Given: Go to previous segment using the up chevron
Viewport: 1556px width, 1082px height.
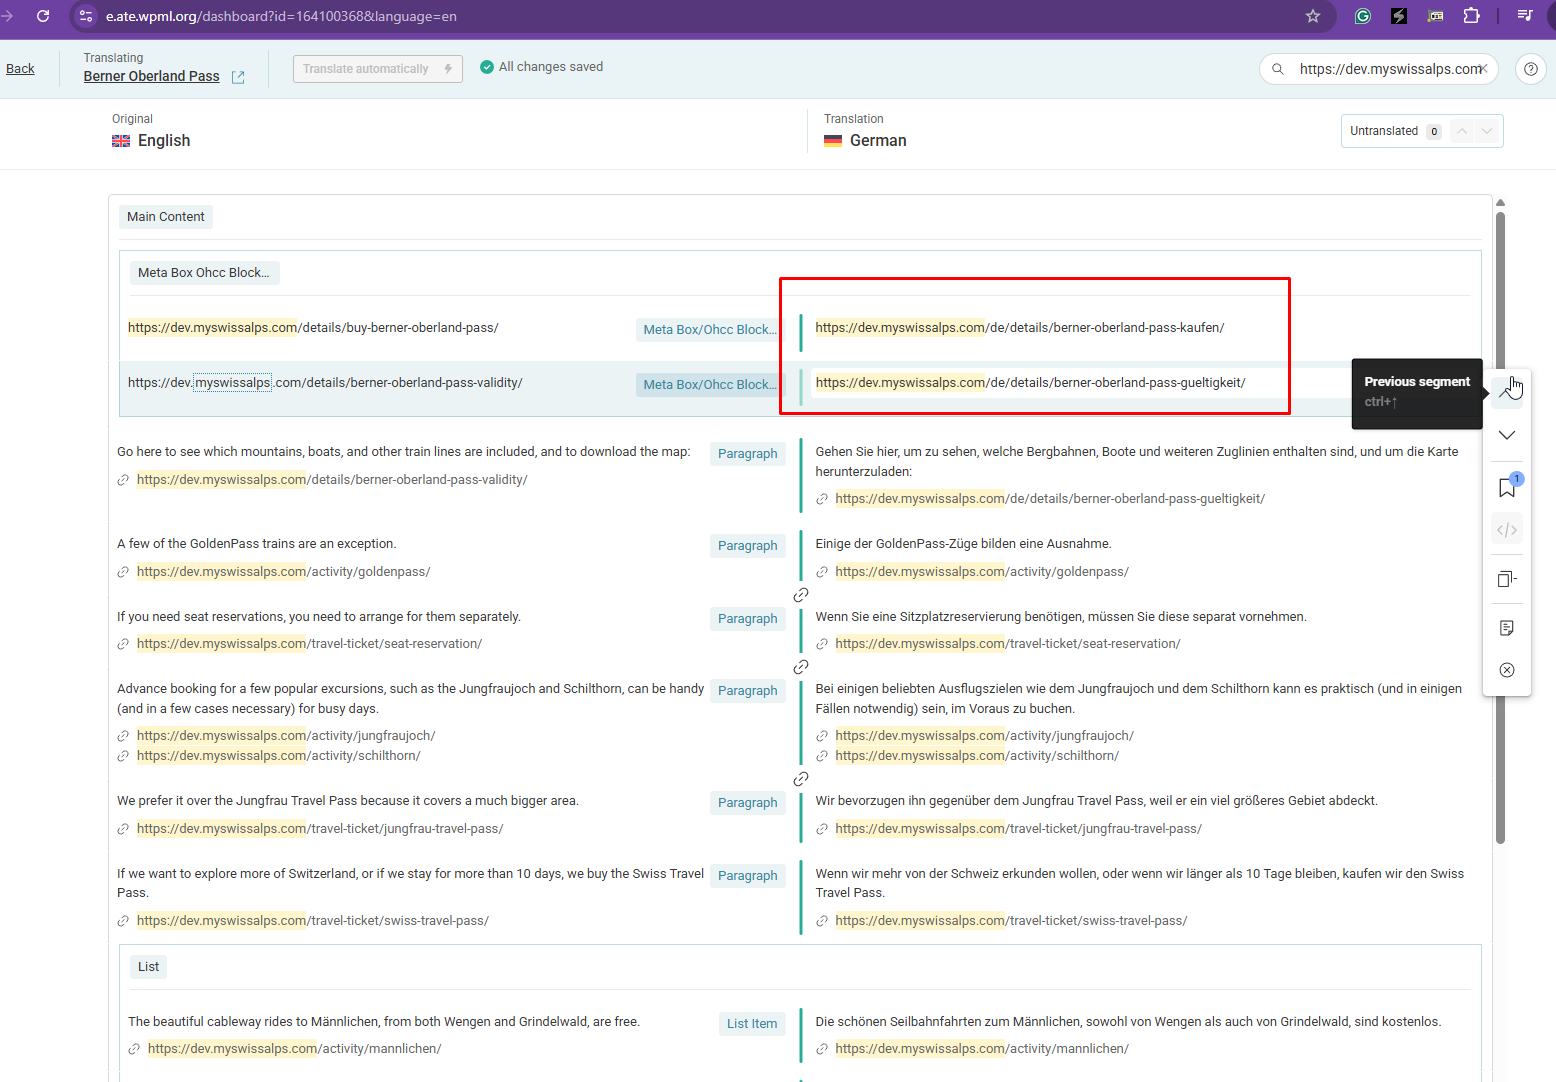Looking at the screenshot, I should (x=1506, y=391).
